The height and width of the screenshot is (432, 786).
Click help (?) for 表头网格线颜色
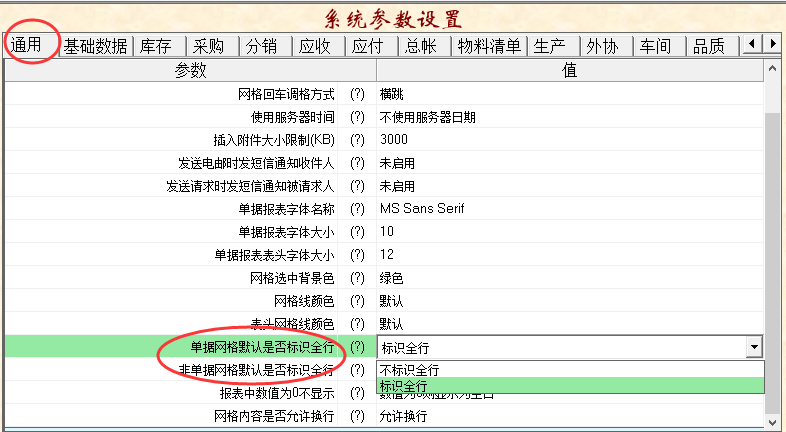click(x=357, y=324)
